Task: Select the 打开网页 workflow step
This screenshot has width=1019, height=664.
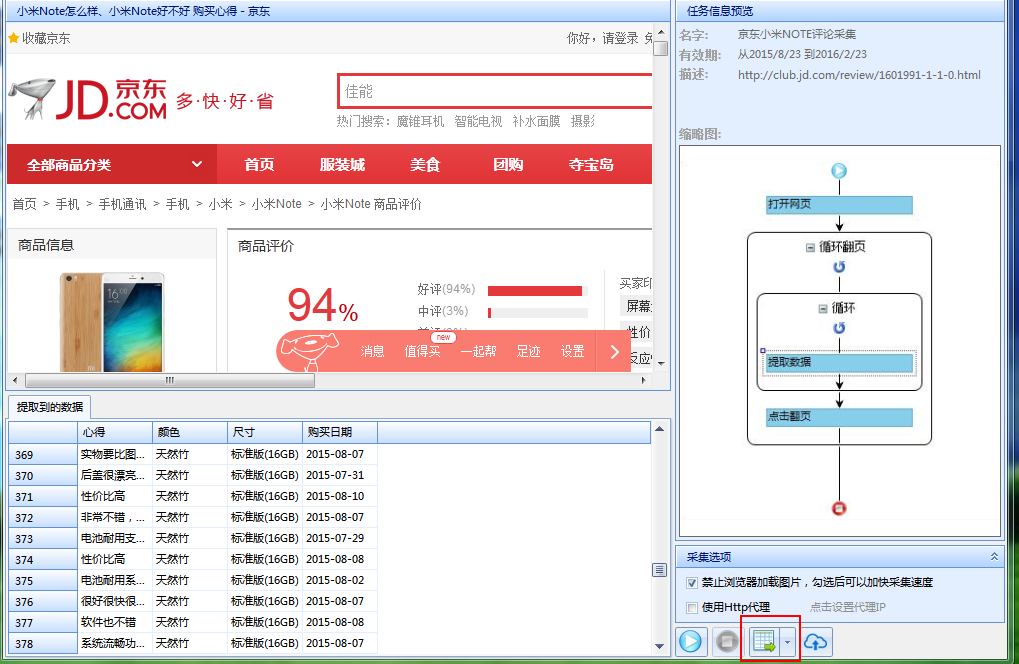Action: pos(839,205)
